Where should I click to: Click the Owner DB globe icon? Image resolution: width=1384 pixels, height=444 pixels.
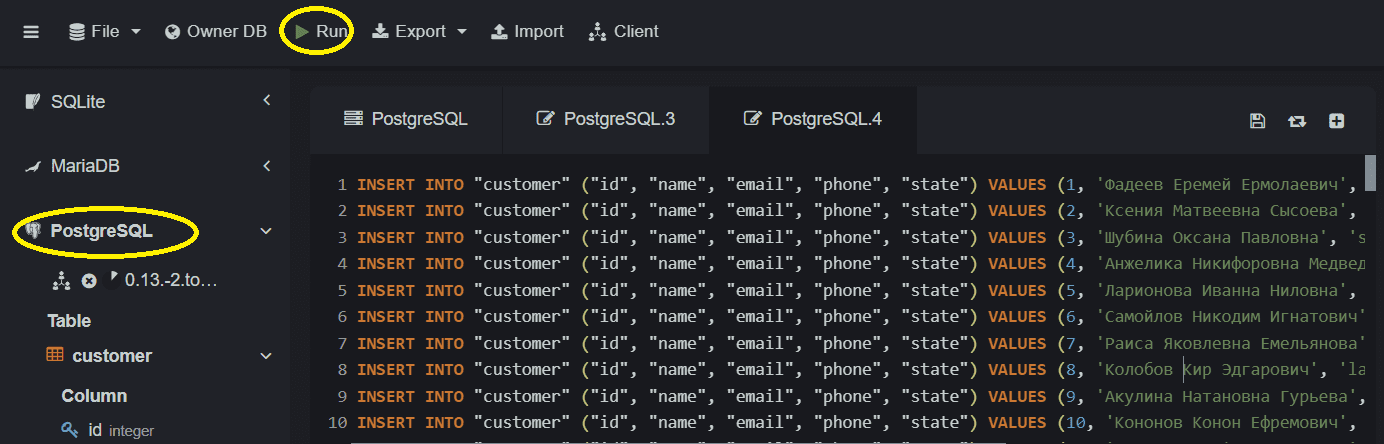(172, 32)
